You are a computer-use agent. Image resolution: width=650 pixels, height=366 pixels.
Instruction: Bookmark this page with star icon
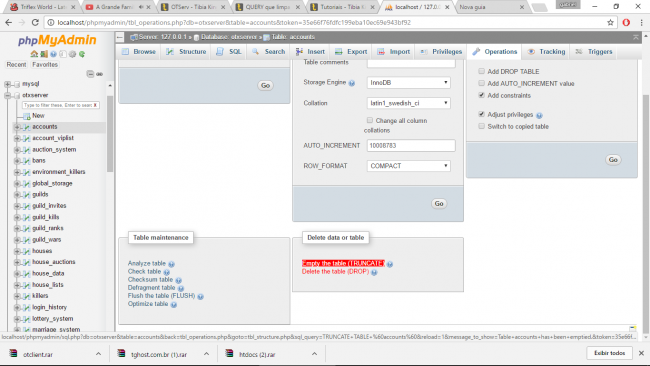[x=610, y=22]
